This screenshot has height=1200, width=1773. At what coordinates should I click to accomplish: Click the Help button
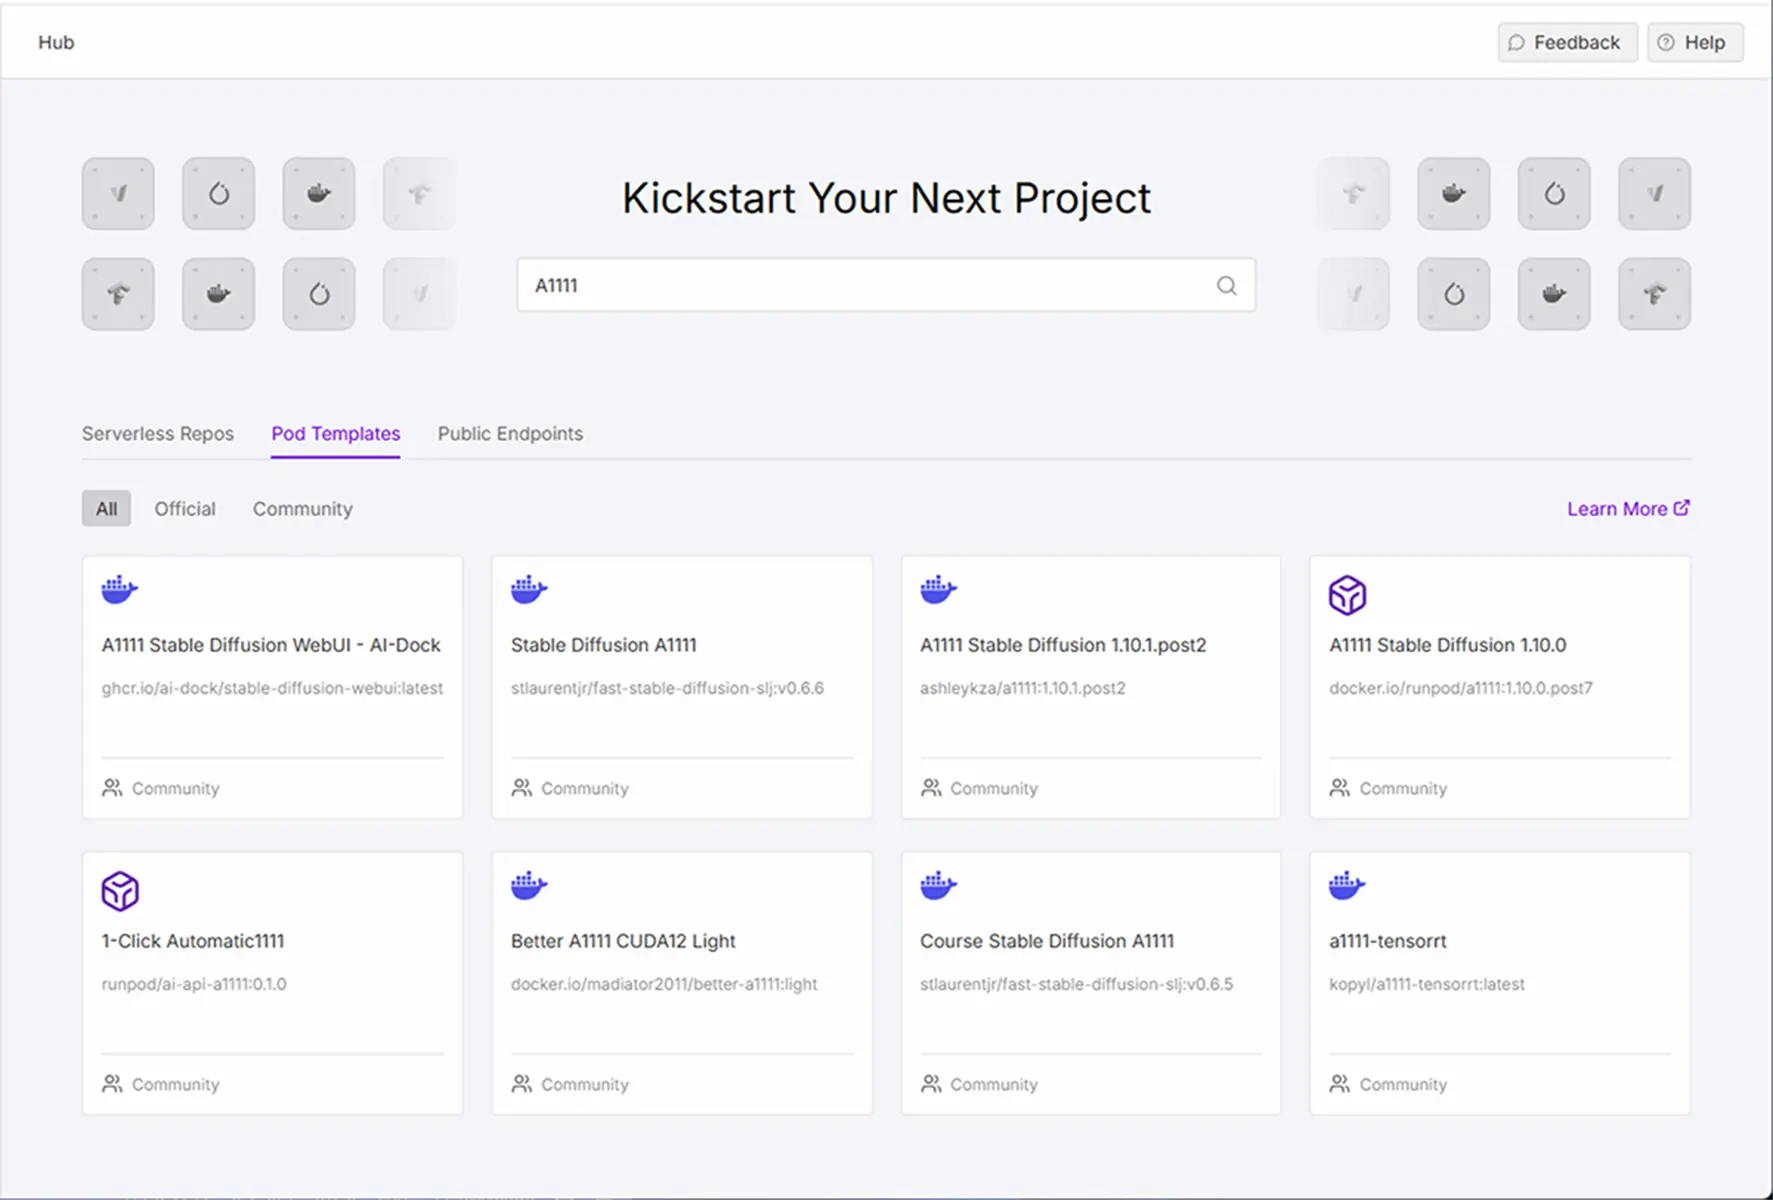click(1694, 43)
